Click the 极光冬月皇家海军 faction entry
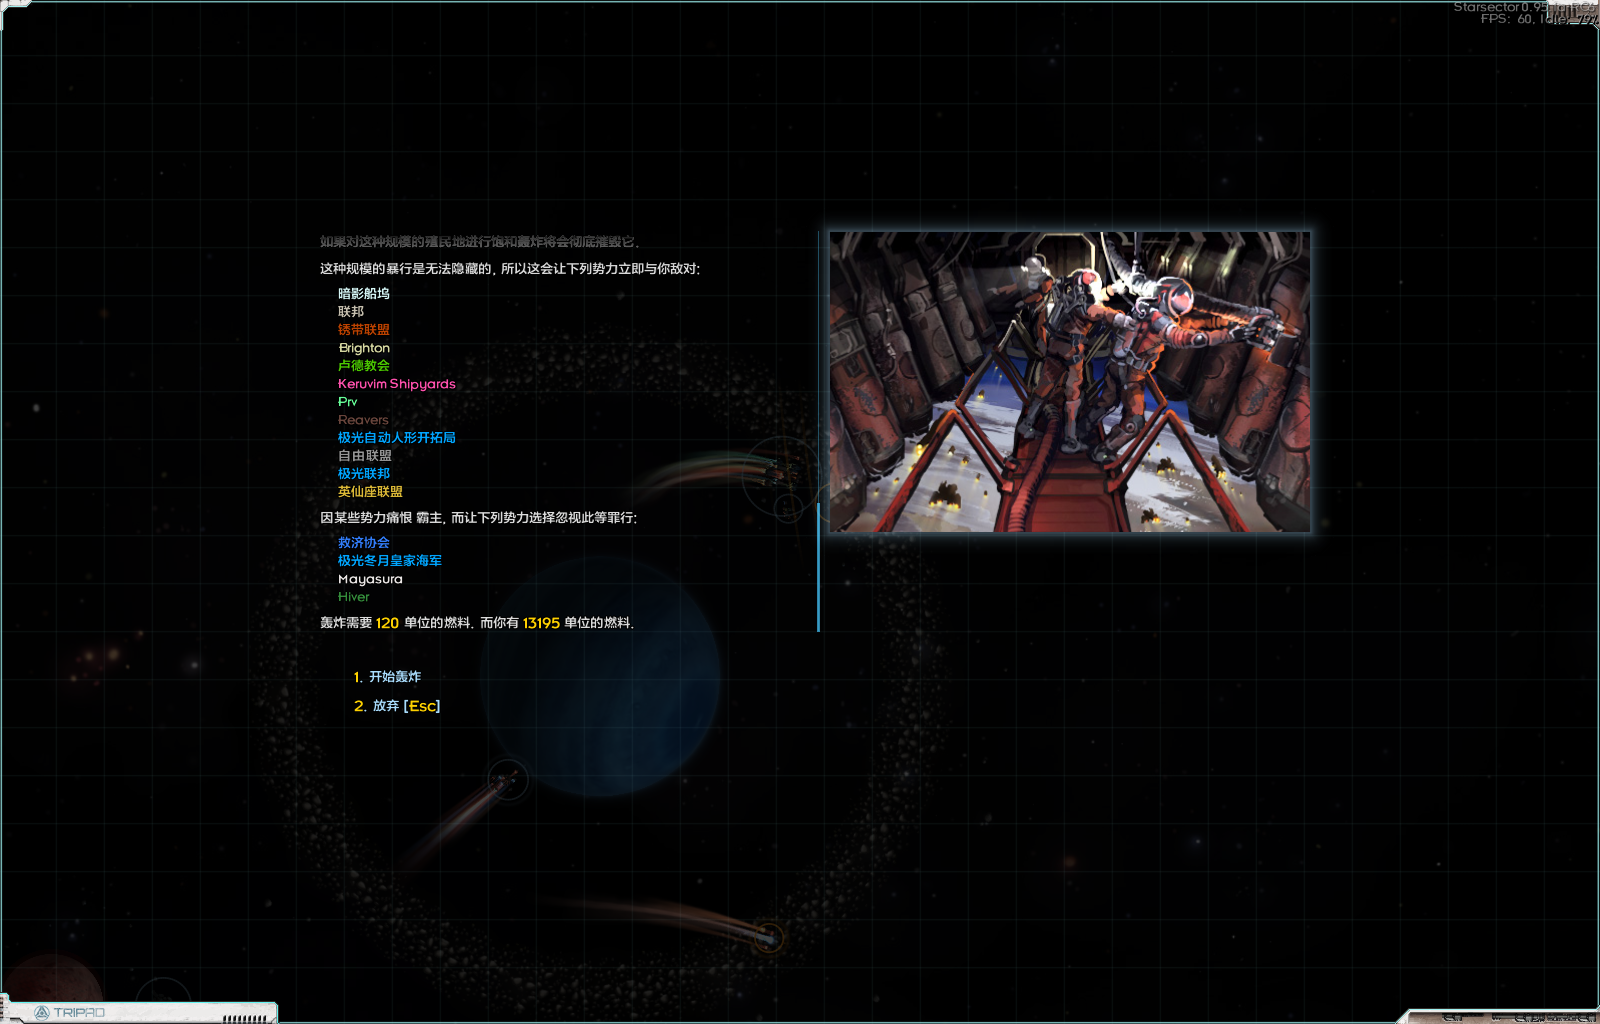The image size is (1600, 1024). click(391, 561)
